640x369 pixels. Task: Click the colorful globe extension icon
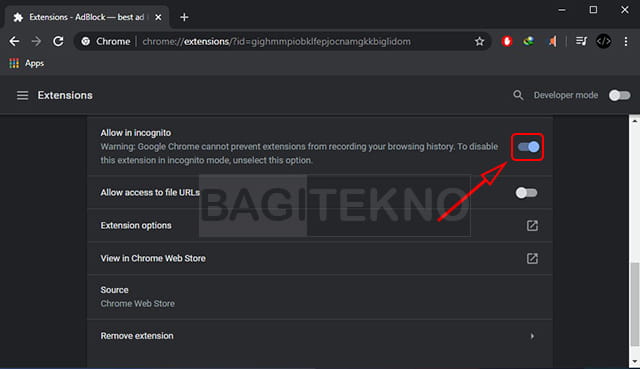click(529, 41)
